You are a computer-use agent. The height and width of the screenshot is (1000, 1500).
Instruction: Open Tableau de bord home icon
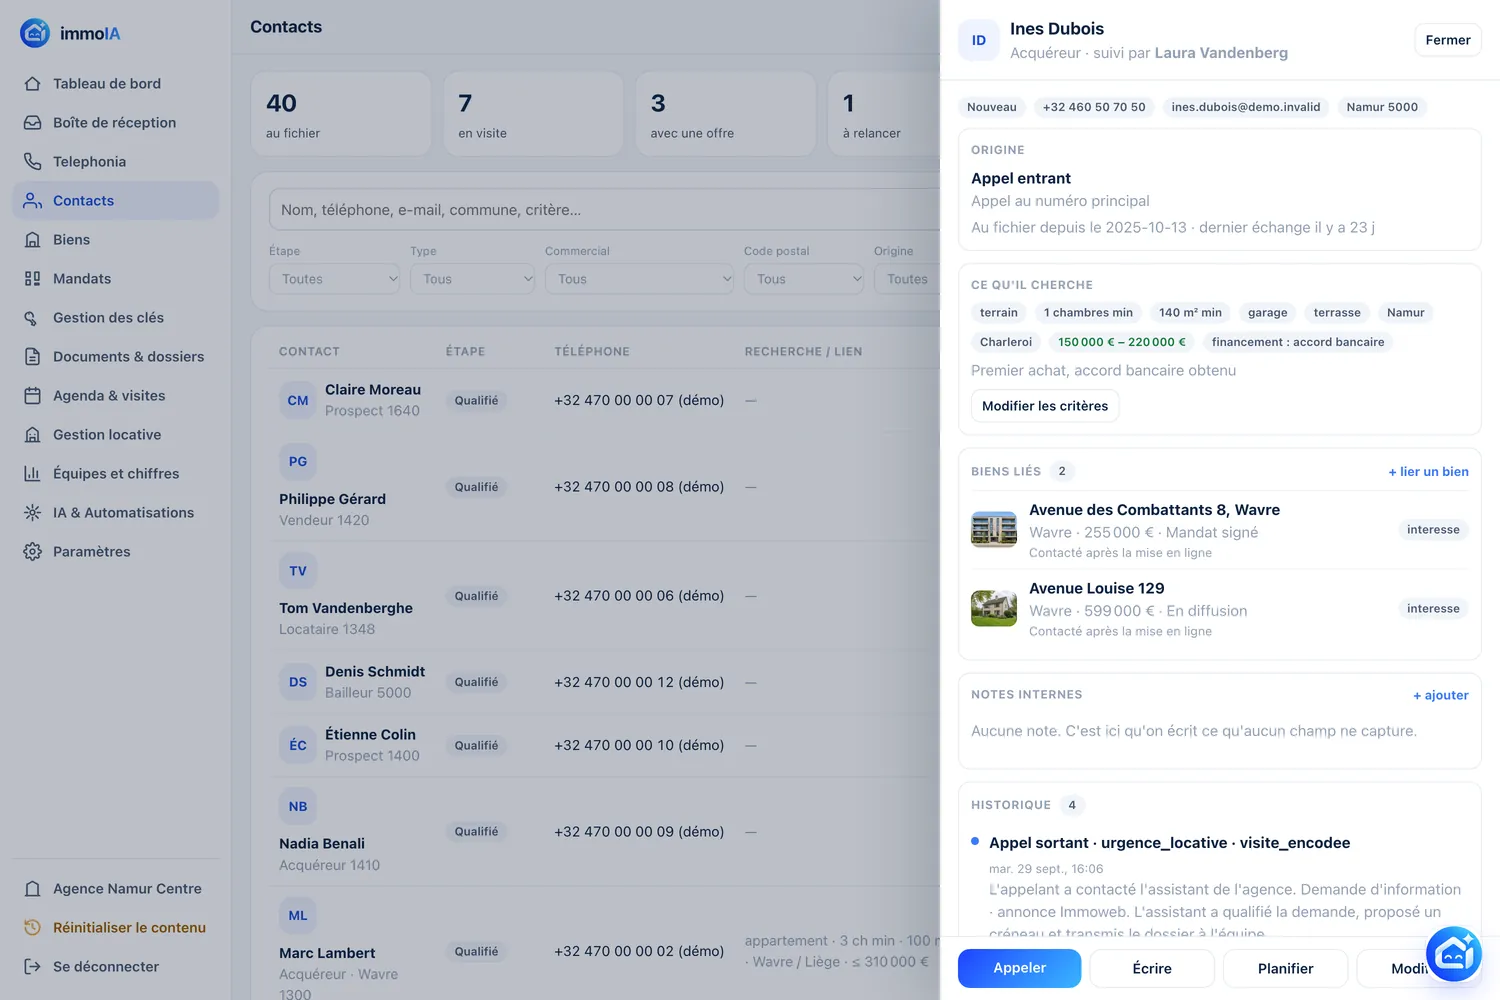point(33,84)
